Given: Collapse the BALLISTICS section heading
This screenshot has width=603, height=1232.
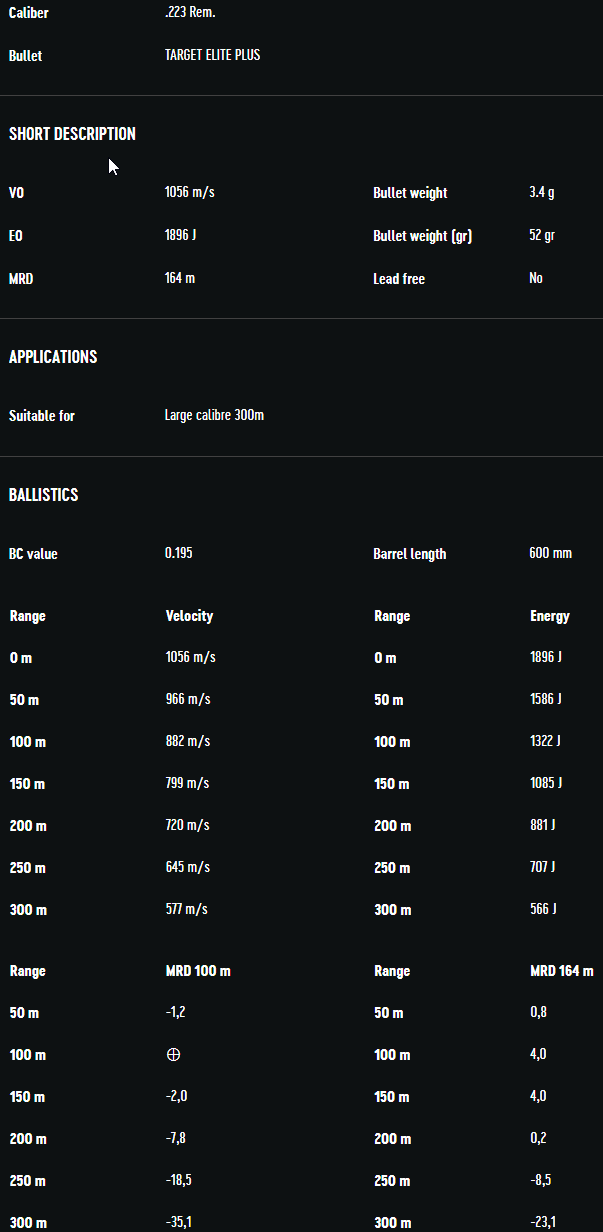Looking at the screenshot, I should tap(44, 495).
